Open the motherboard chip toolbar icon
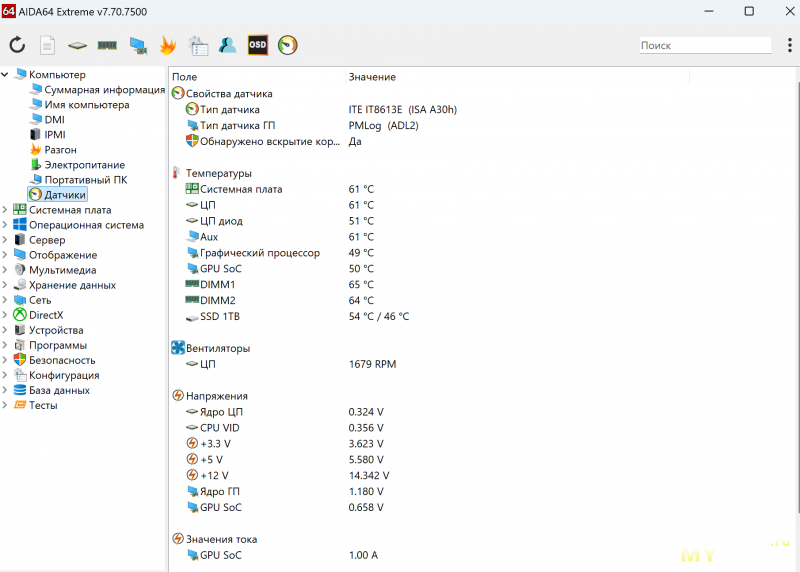The image size is (800, 572). click(x=77, y=45)
